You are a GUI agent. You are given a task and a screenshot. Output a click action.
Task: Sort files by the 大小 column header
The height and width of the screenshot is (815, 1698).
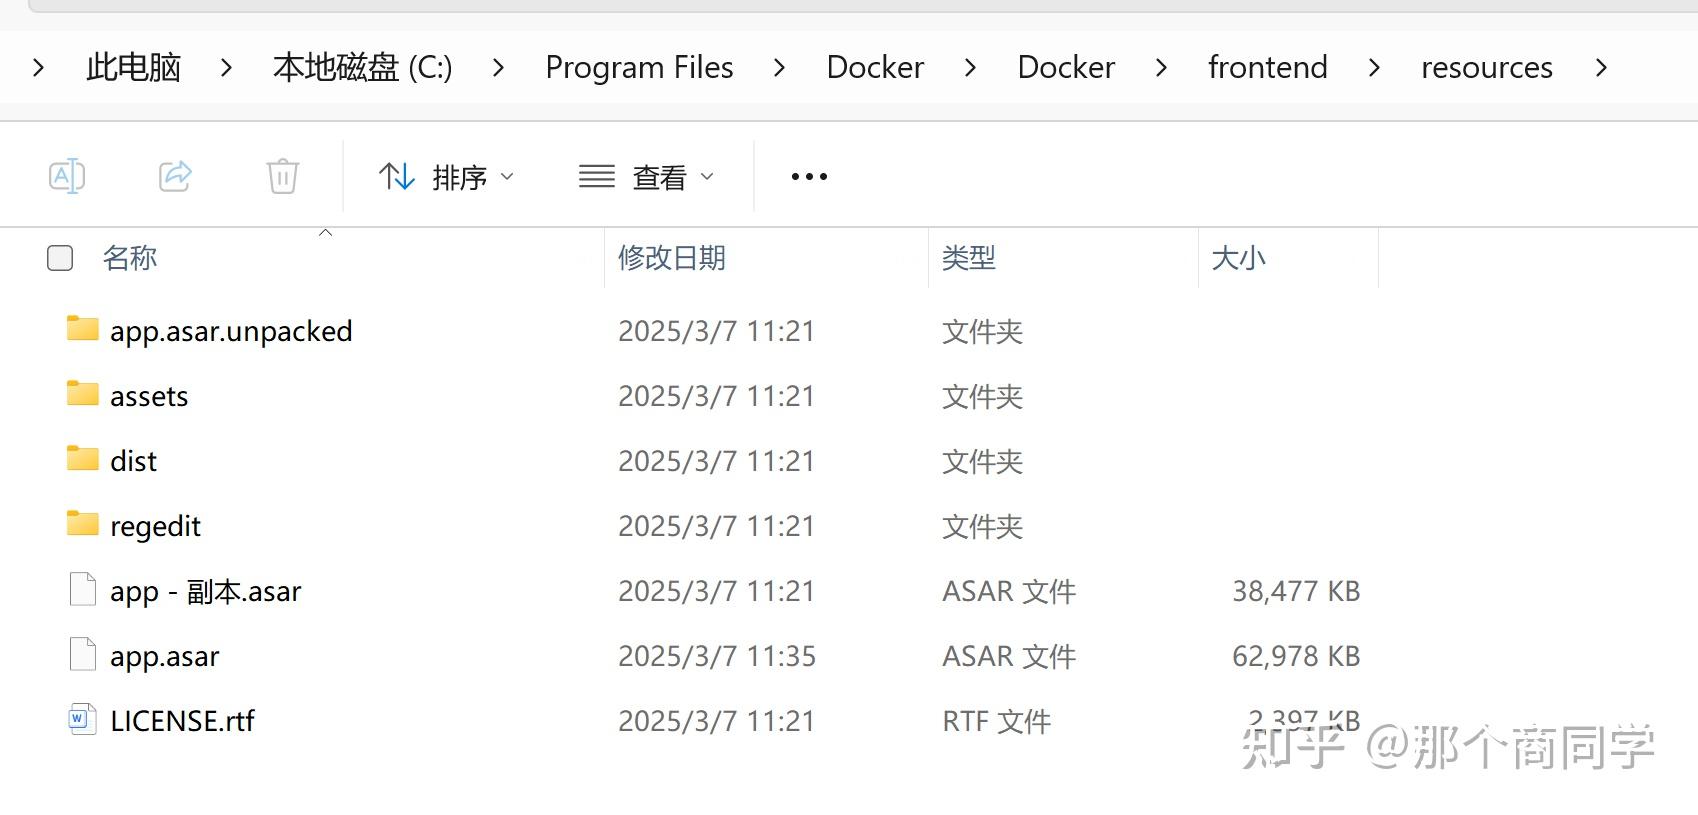point(1238,257)
